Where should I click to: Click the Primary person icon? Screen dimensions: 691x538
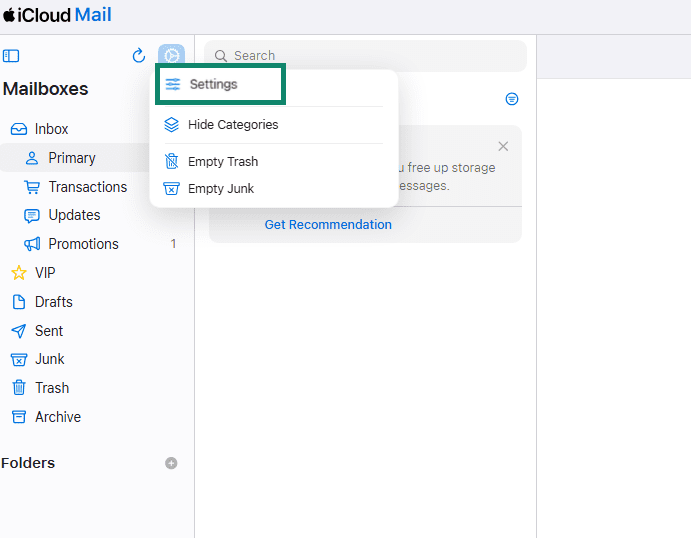pyautogui.click(x=32, y=158)
